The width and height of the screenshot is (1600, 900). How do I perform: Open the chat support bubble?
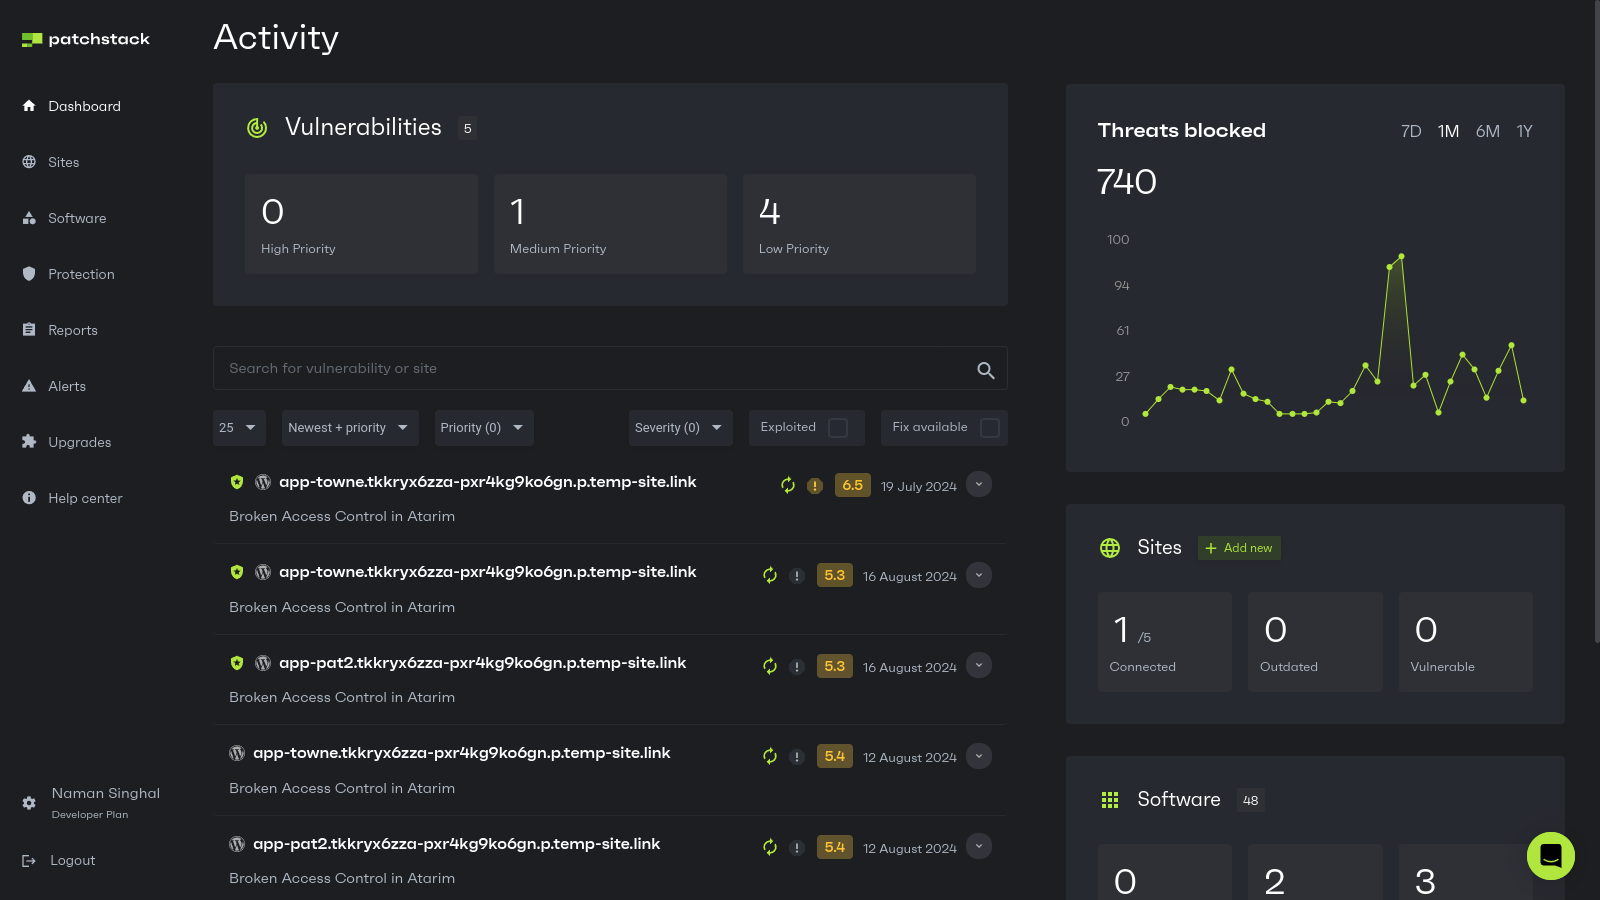pyautogui.click(x=1551, y=856)
